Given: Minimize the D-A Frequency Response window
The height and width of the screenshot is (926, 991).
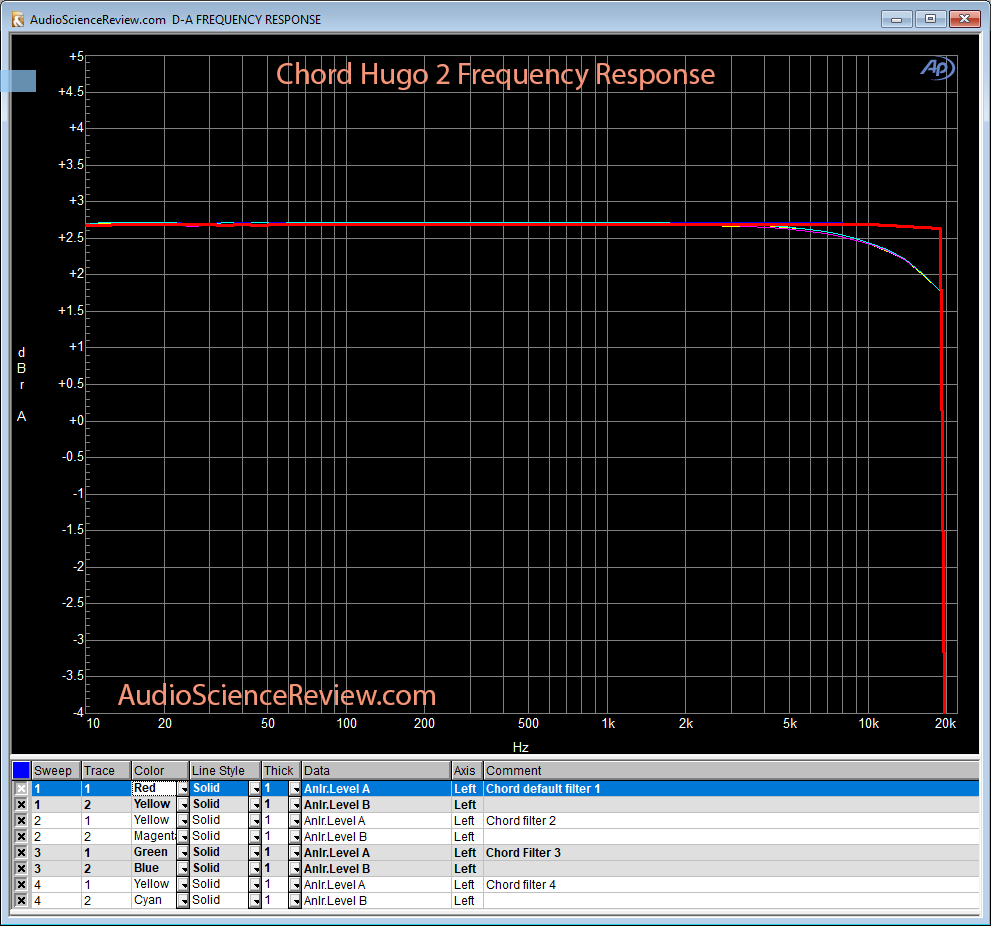Looking at the screenshot, I should 896,19.
